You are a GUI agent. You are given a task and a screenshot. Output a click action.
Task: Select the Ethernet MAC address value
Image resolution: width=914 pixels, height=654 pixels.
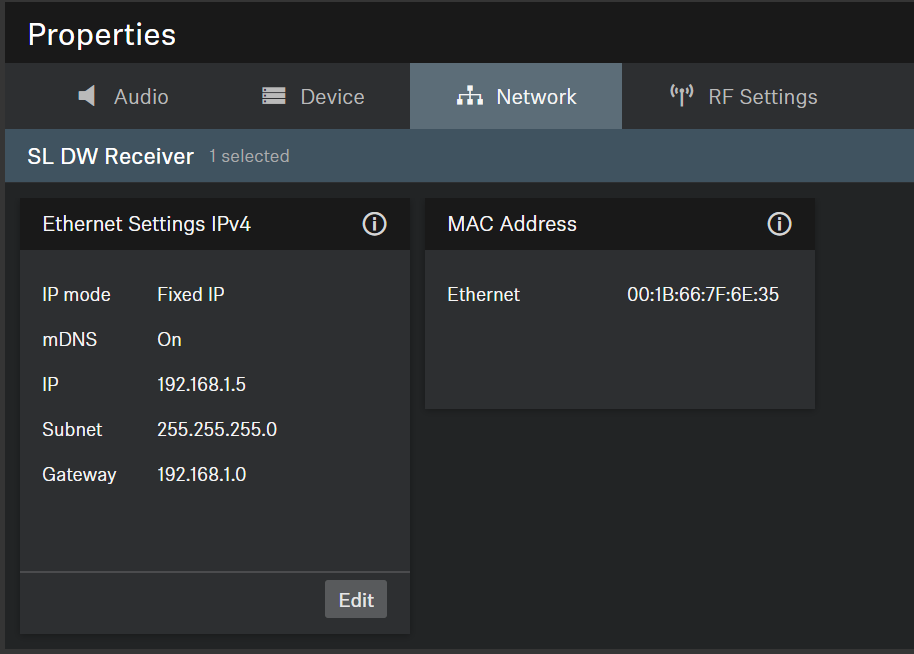coord(702,295)
